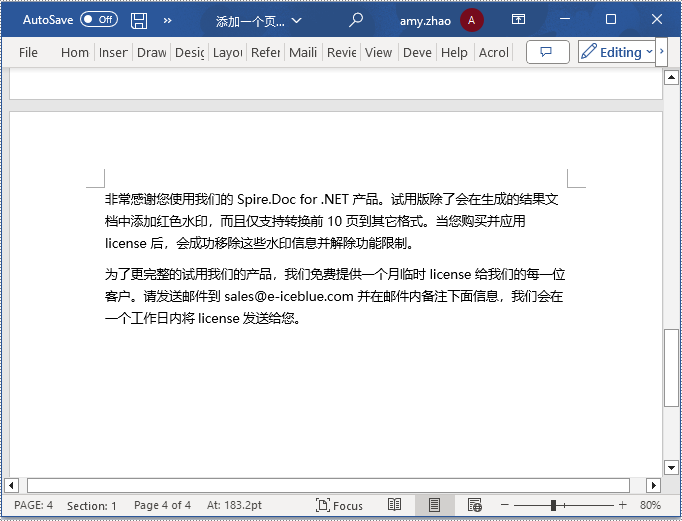Viewport: 682px width, 521px height.
Task: Open the File menu
Action: 28,53
